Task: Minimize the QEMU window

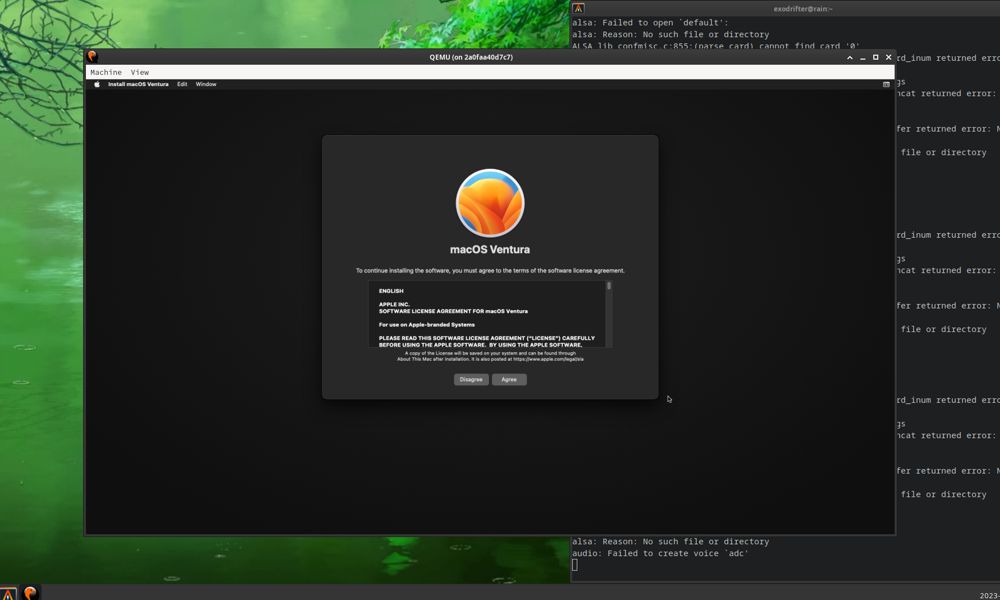Action: click(862, 57)
